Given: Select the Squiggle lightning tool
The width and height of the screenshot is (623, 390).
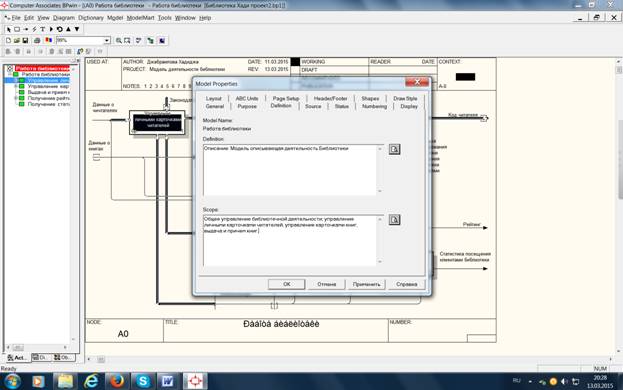Looking at the screenshot, I should pos(34,29).
